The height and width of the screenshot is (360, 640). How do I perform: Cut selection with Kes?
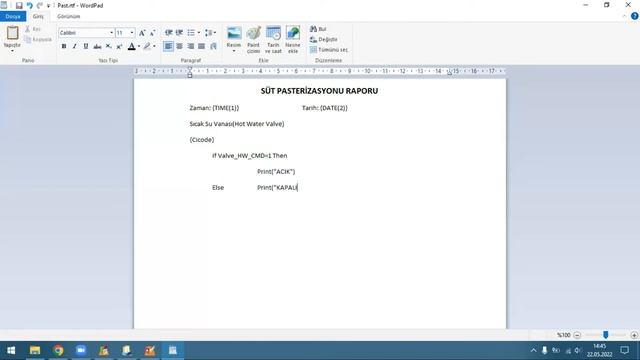(x=33, y=29)
